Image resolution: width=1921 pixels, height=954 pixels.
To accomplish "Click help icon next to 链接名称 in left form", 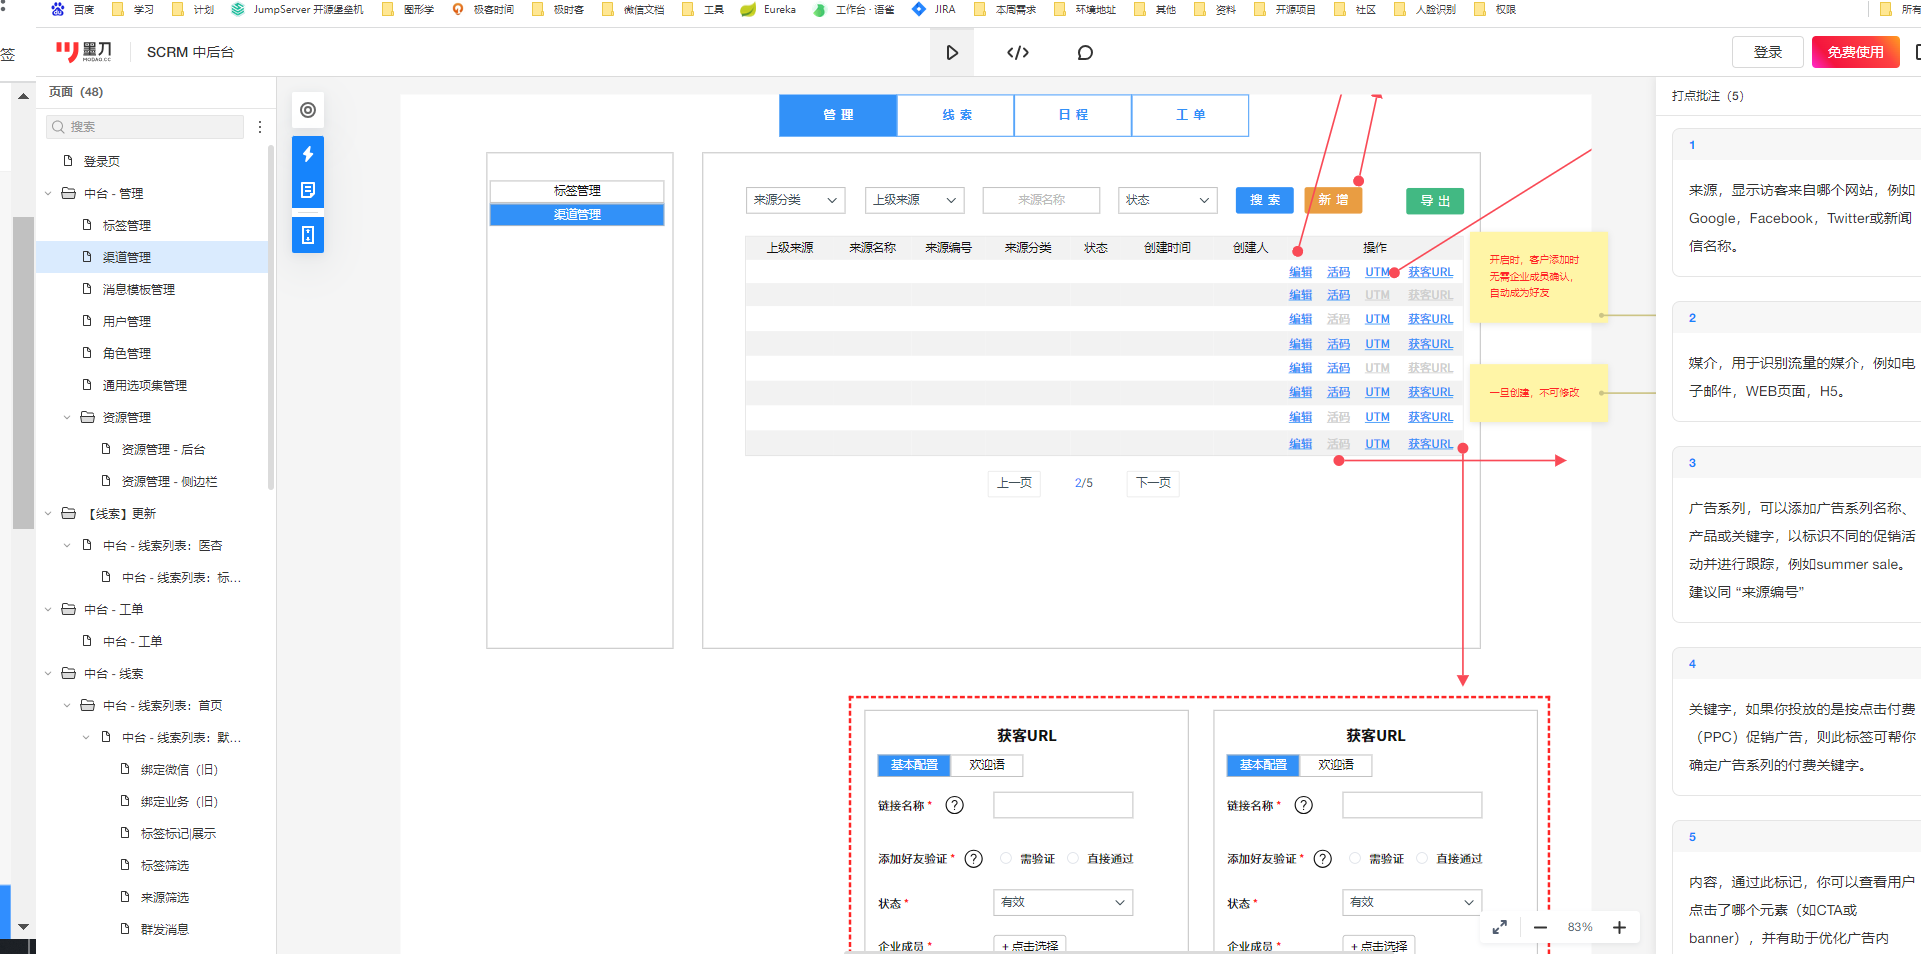I will pos(955,805).
